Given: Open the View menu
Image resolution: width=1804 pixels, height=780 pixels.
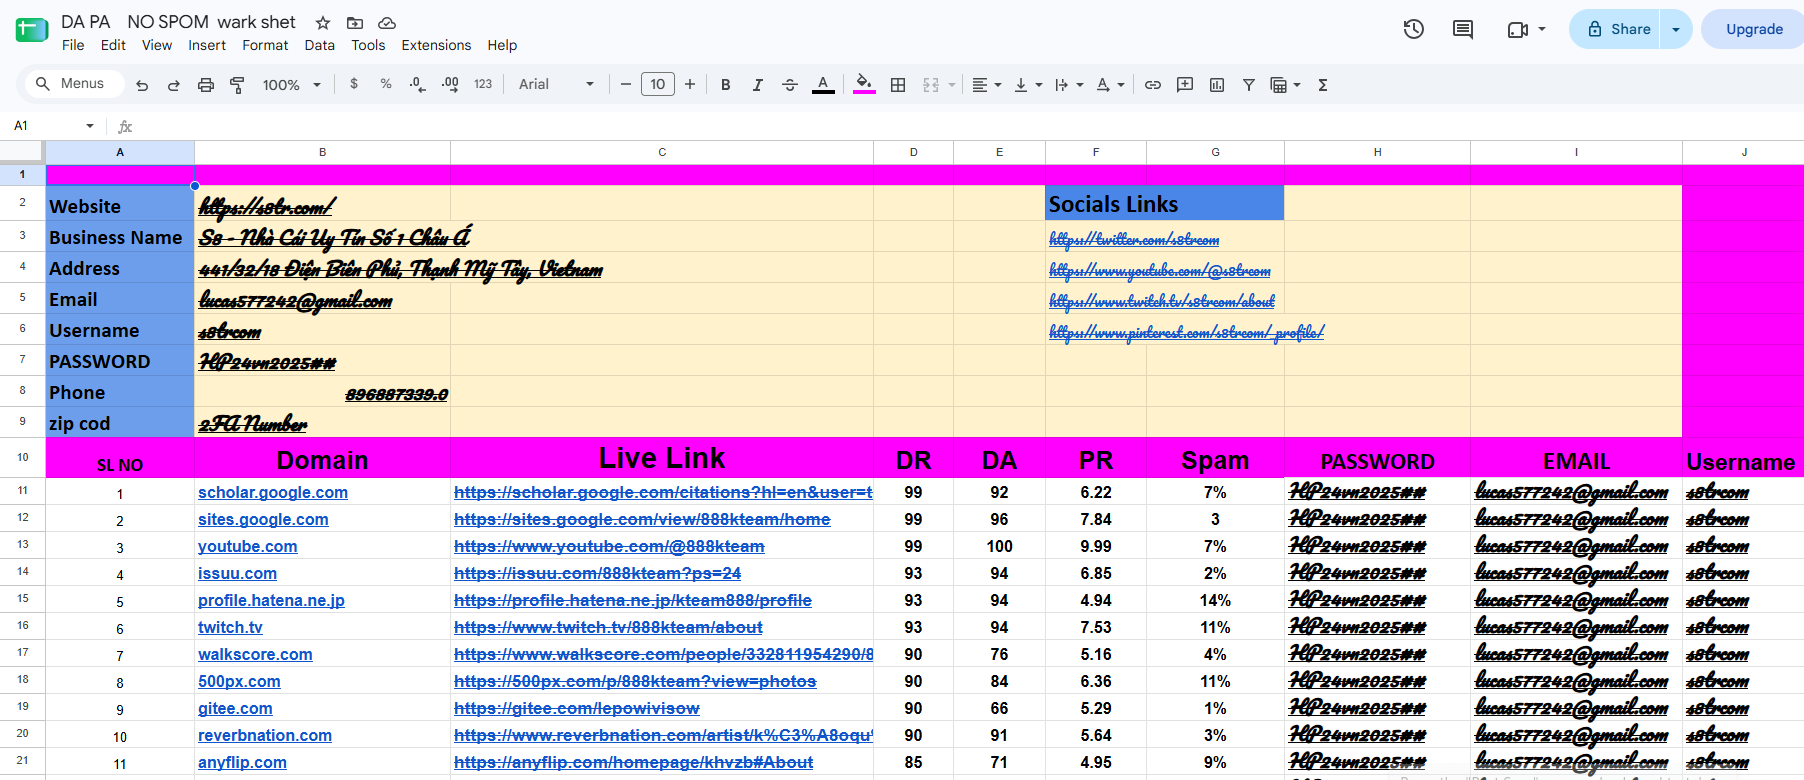Looking at the screenshot, I should (x=157, y=45).
